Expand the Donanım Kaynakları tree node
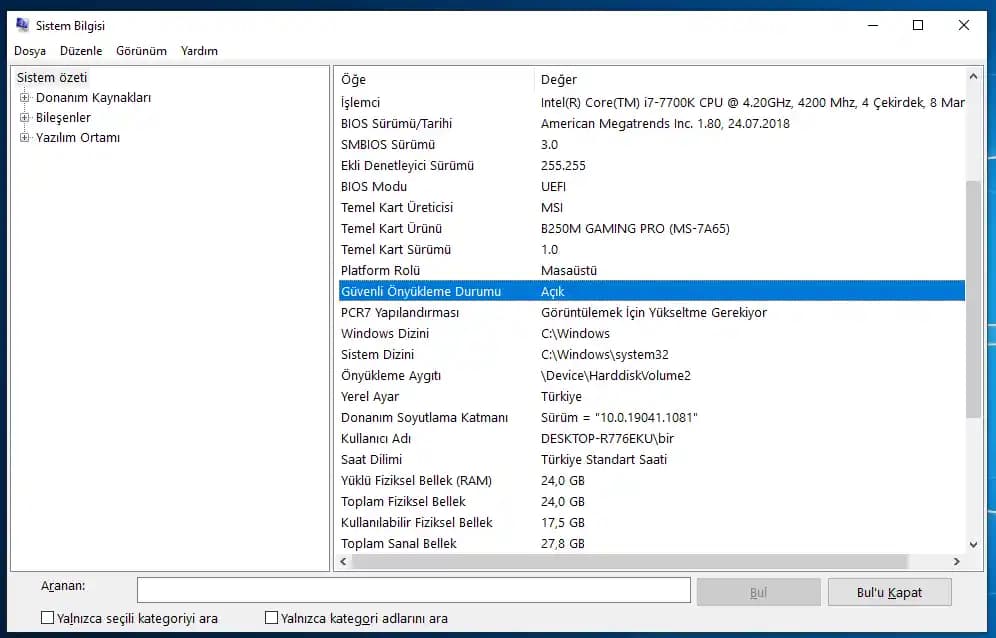996x638 pixels. click(x=25, y=98)
